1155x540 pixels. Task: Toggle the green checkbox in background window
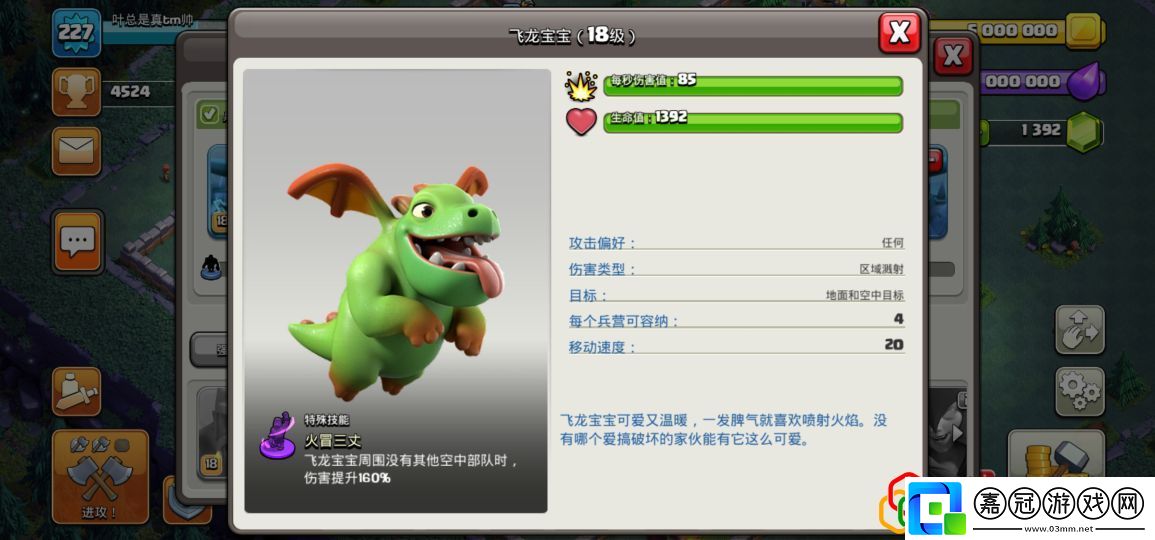208,115
